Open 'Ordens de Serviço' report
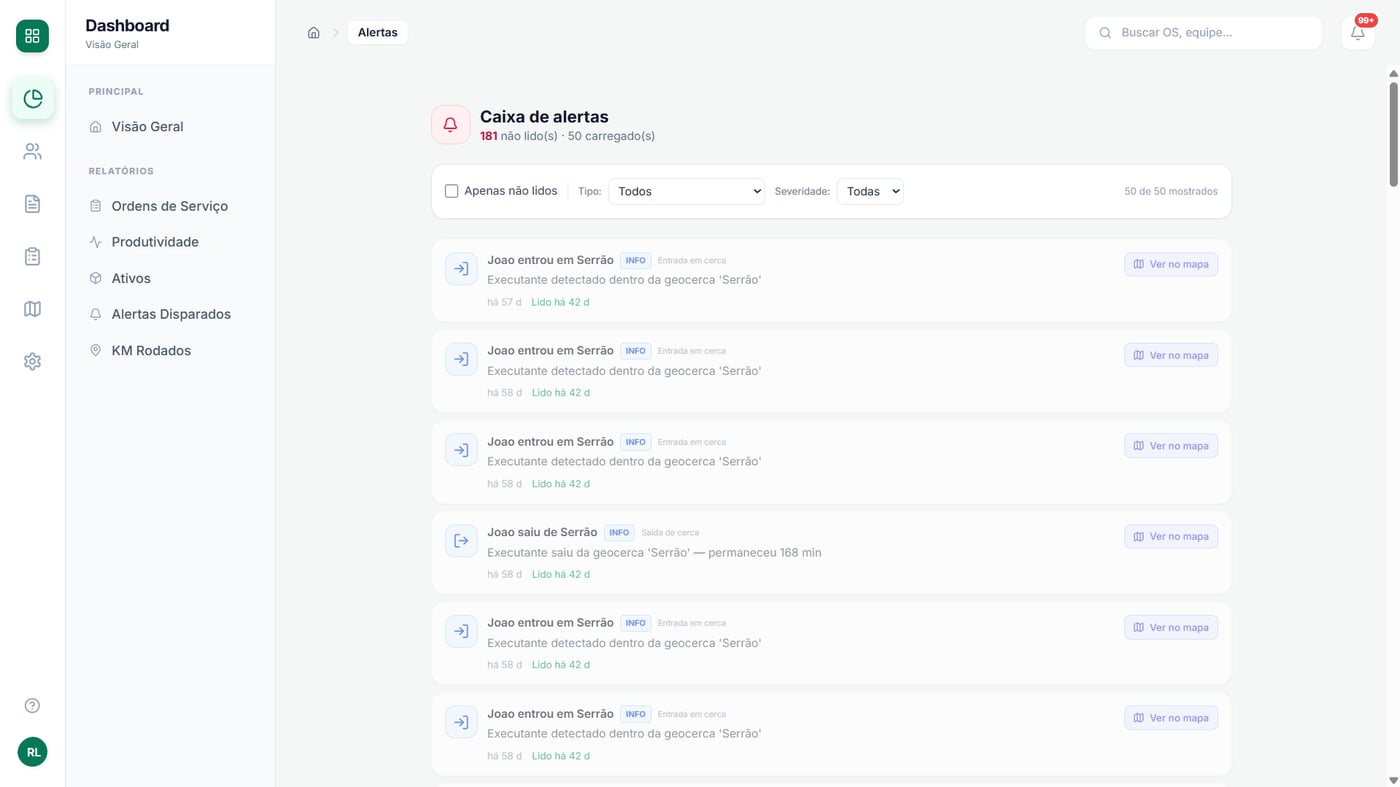 click(x=170, y=206)
